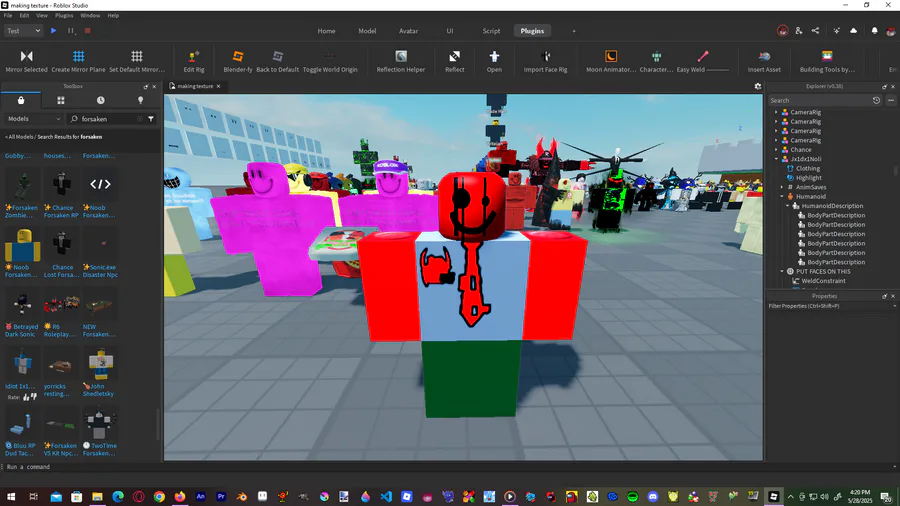Select the John Shedletsky model thumbnail

tap(100, 363)
